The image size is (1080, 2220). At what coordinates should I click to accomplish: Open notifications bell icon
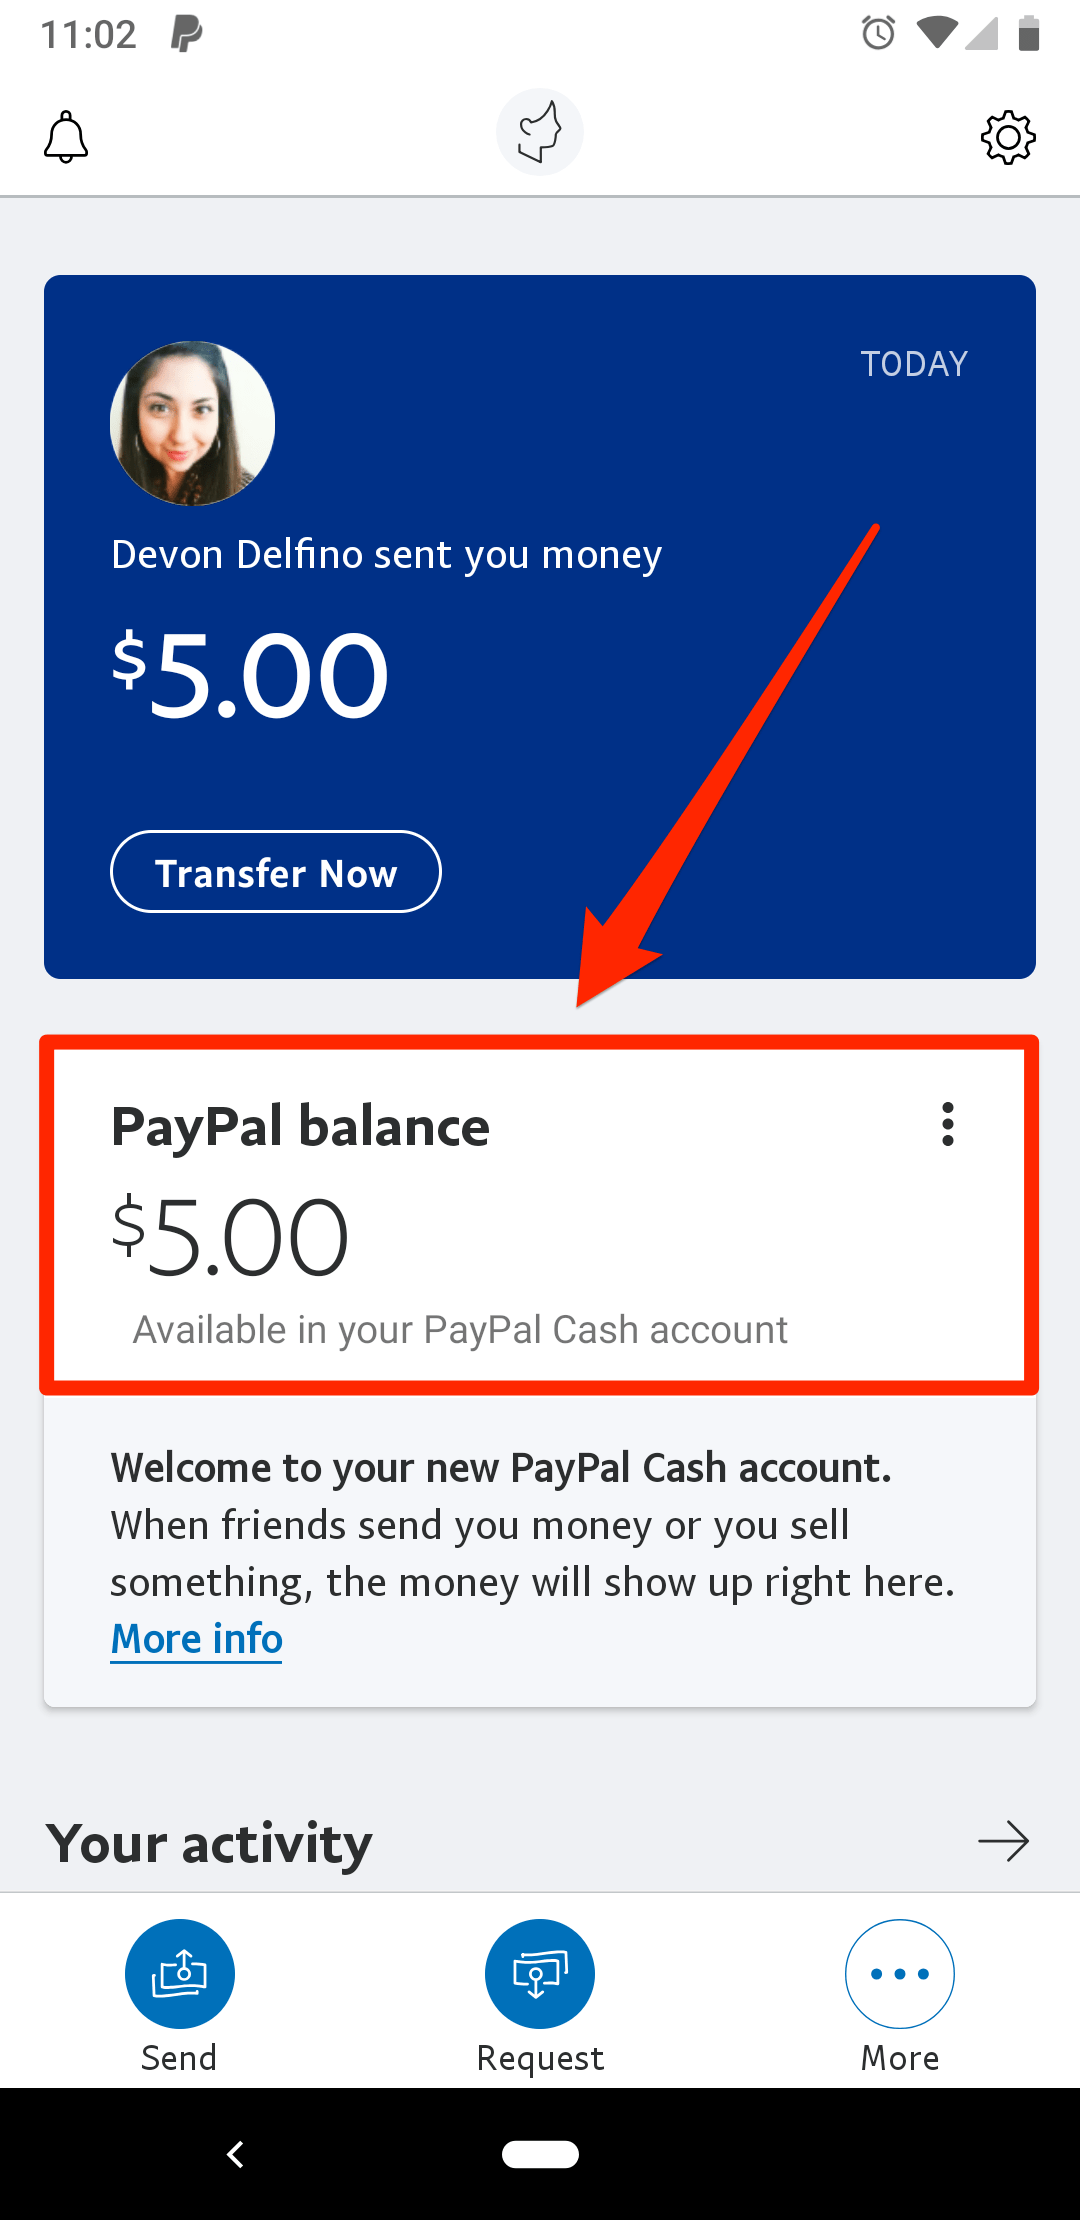point(66,137)
